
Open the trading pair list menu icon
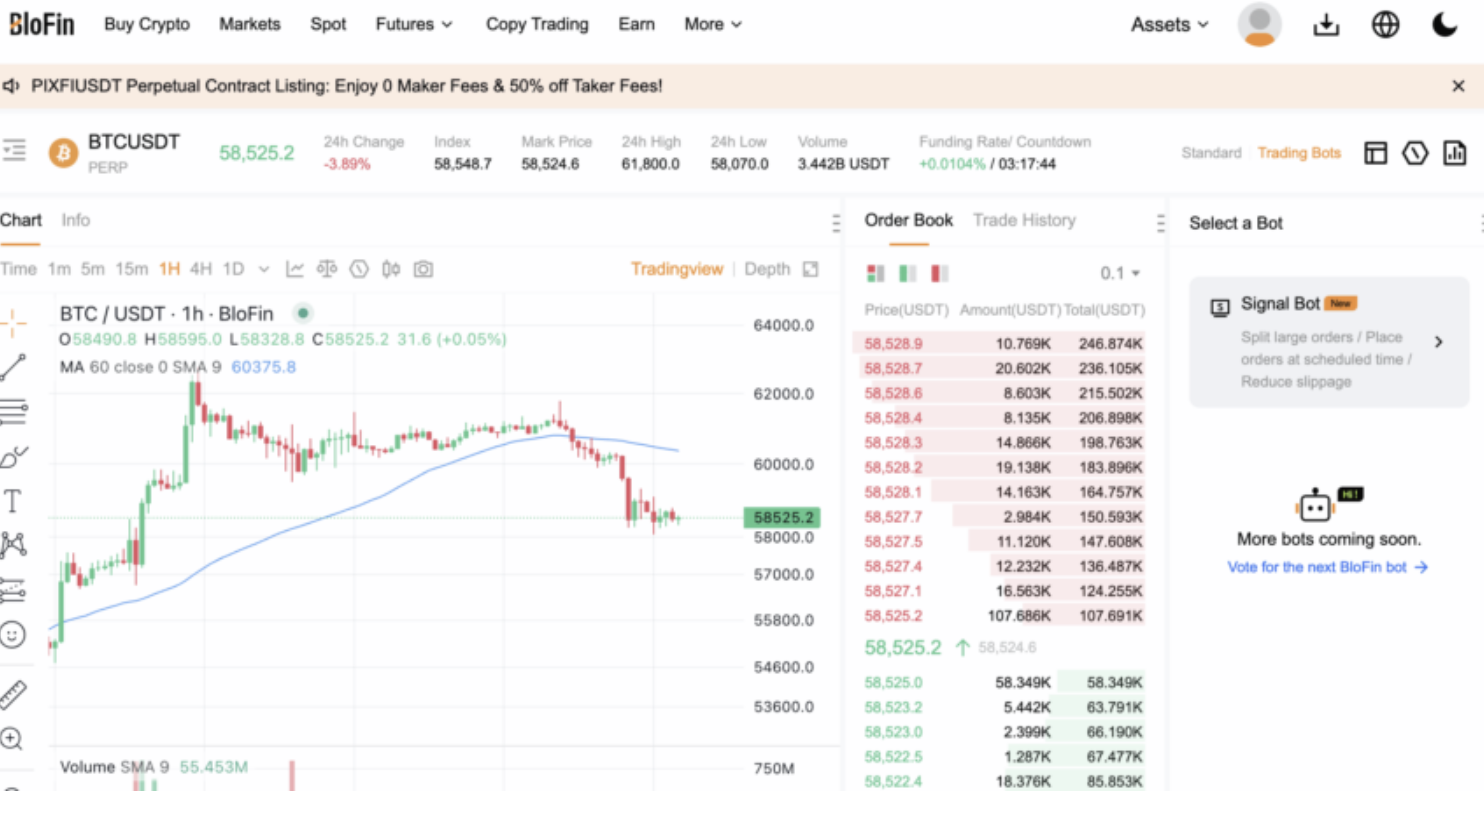[x=14, y=151]
